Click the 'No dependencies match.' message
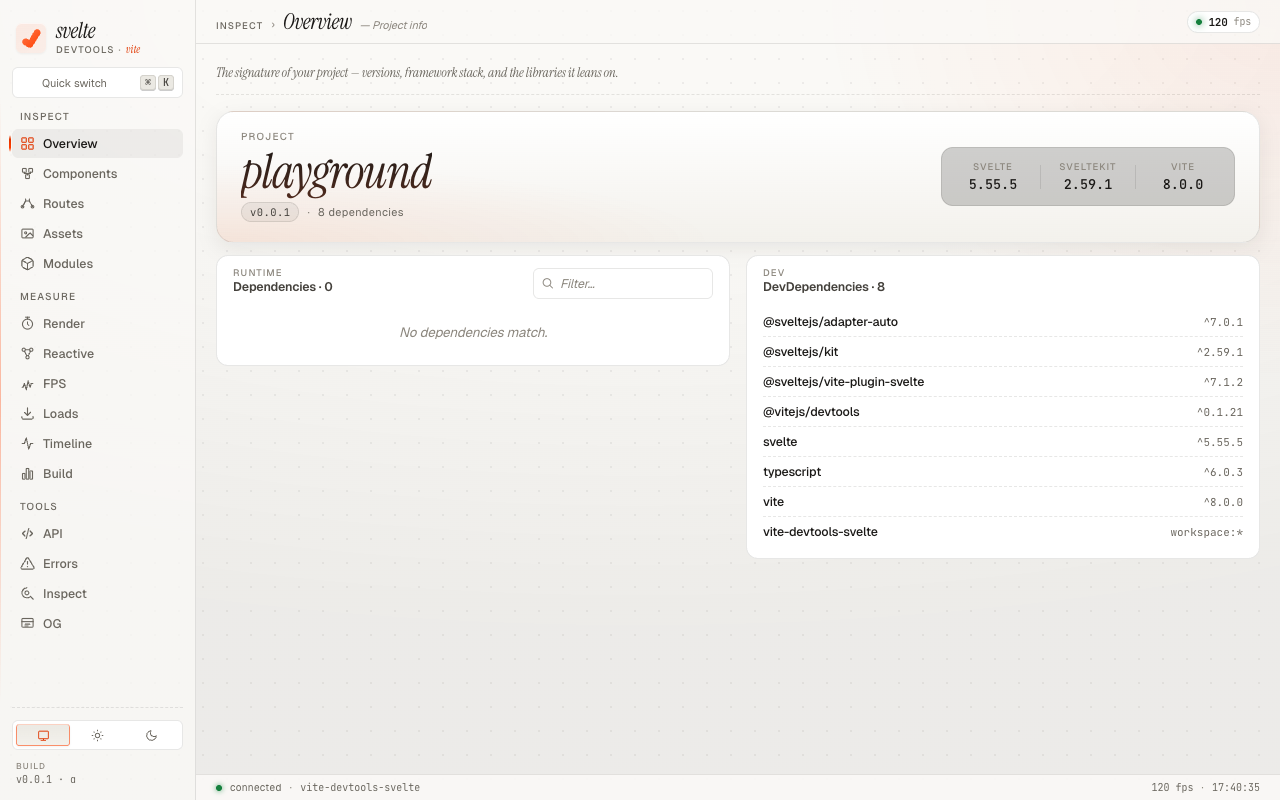 pos(473,332)
